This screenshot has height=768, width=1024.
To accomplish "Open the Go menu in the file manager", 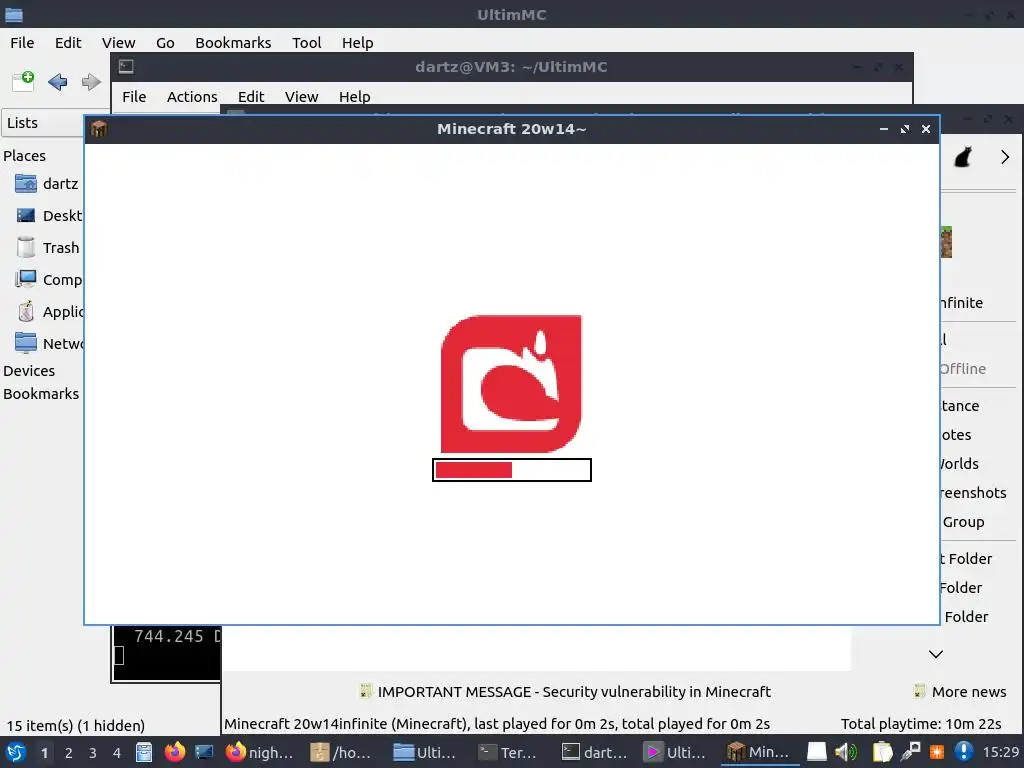I will coord(165,42).
